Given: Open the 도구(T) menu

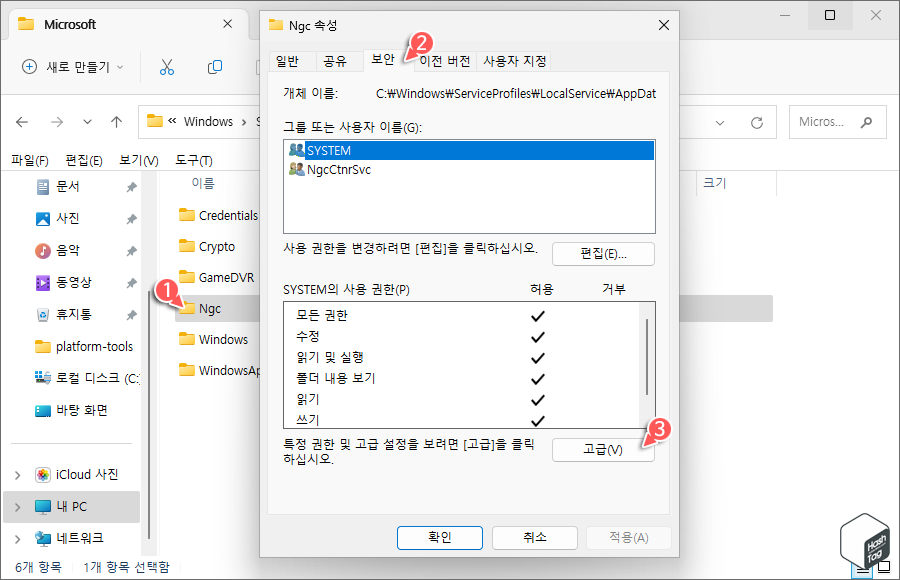Looking at the screenshot, I should pos(193,160).
